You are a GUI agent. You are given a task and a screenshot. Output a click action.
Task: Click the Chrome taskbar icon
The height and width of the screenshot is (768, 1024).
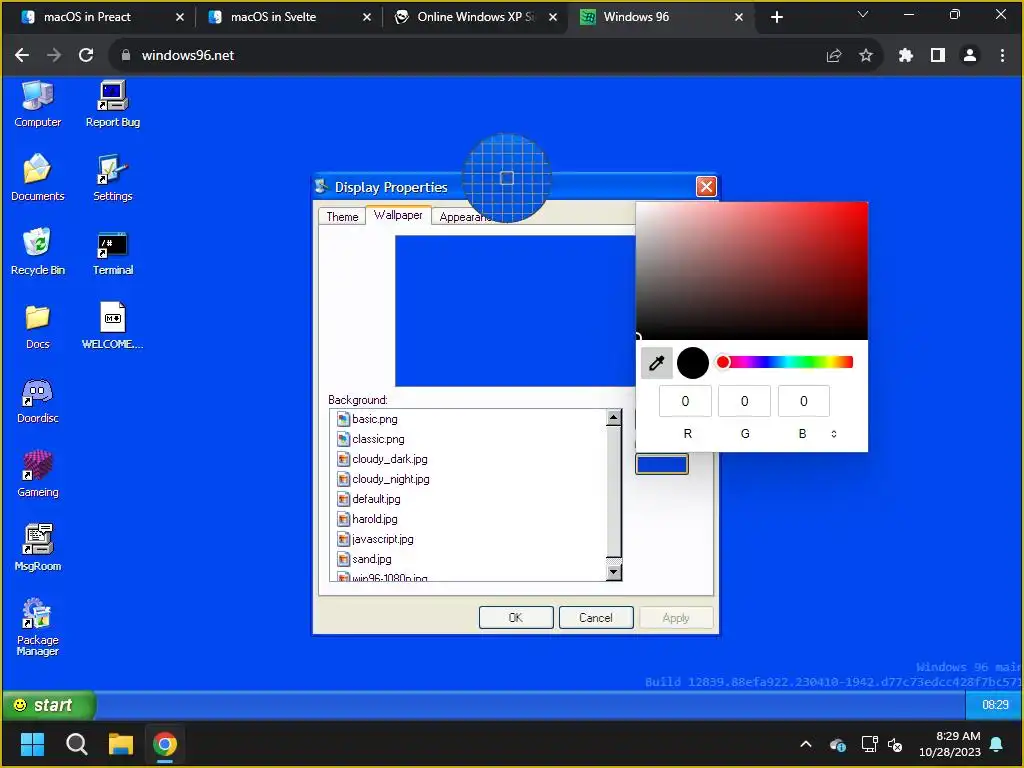[x=165, y=744]
